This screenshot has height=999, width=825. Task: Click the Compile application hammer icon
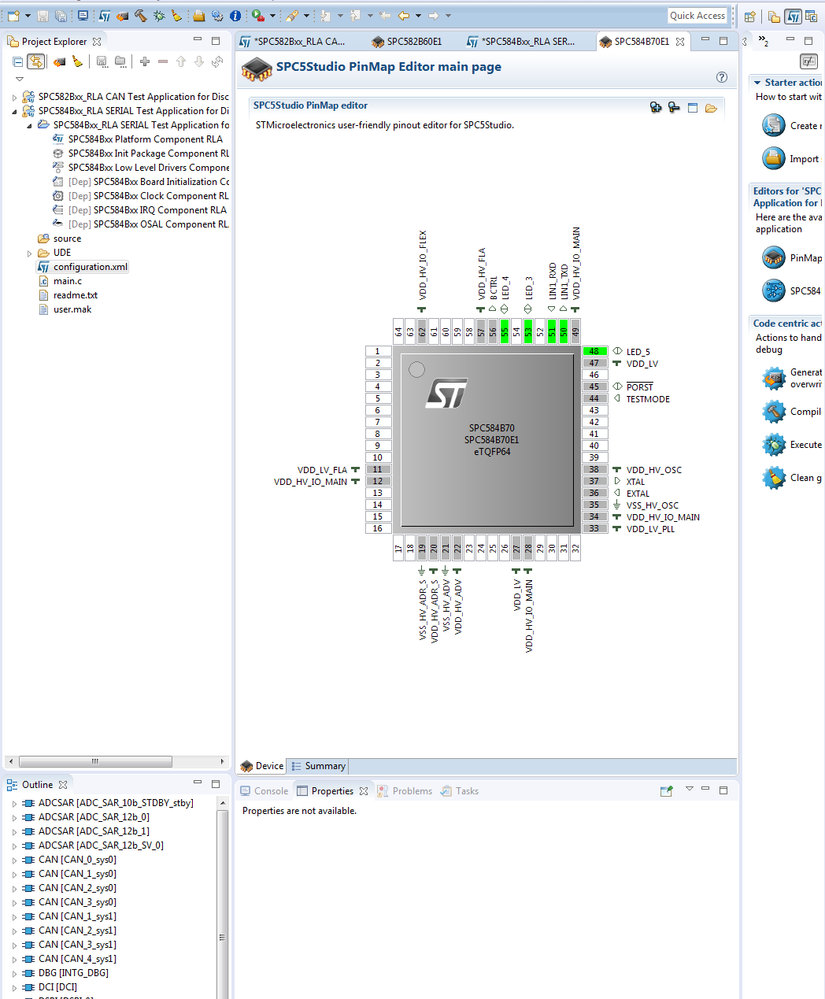click(773, 412)
